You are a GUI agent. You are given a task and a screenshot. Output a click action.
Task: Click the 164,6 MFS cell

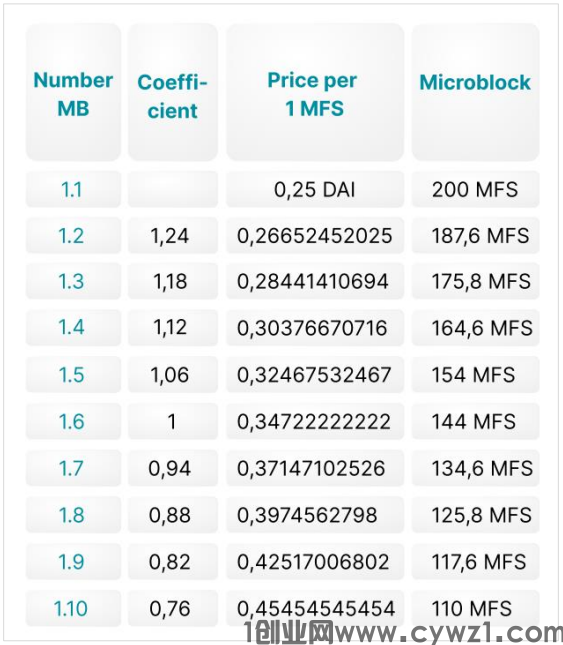pyautogui.click(x=475, y=328)
